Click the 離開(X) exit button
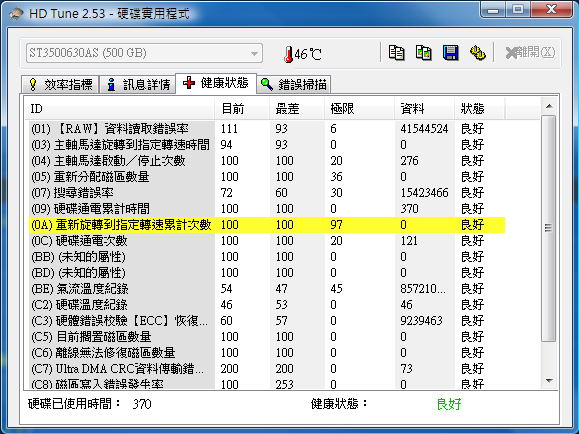The image size is (579, 434). point(530,52)
